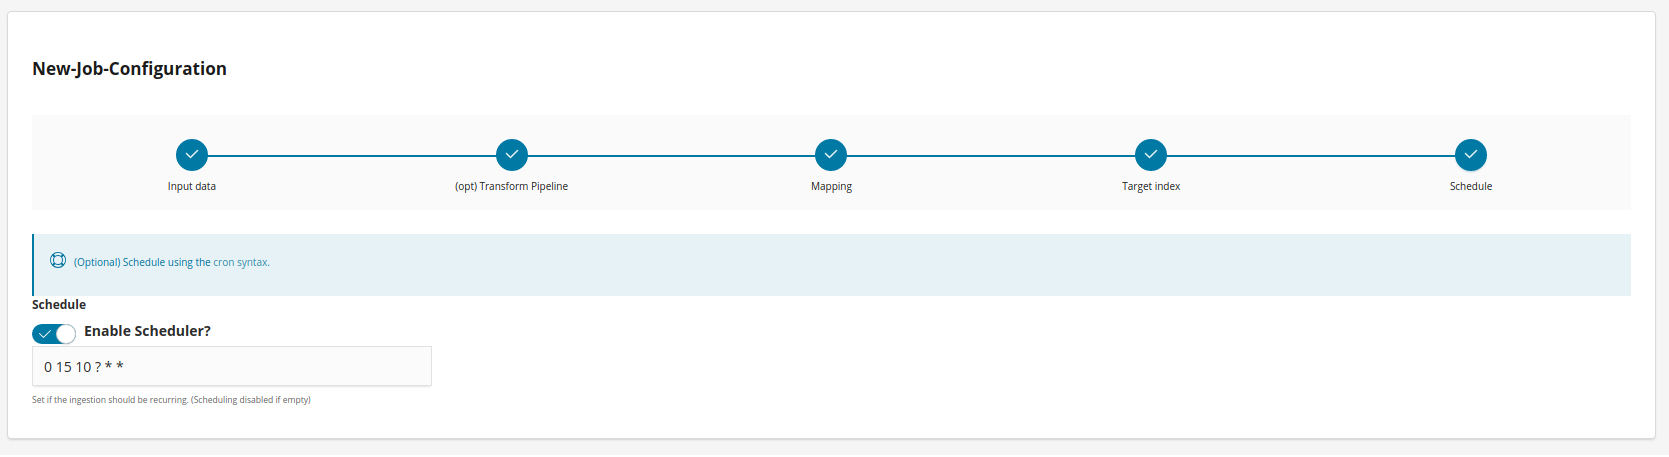The height and width of the screenshot is (457, 1669).
Task: Click the recurring ingestion helper text
Action: [x=171, y=400]
